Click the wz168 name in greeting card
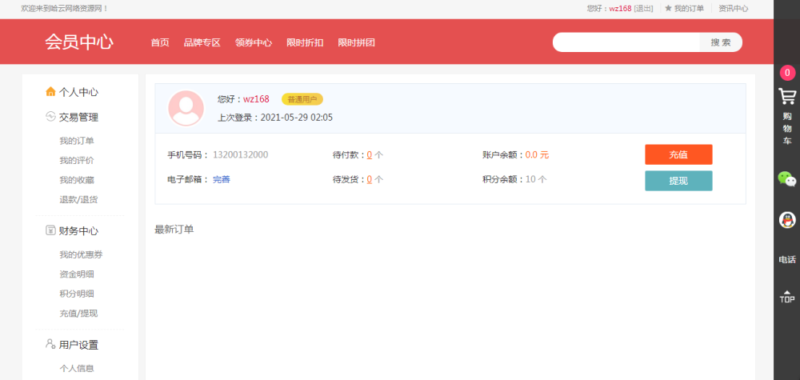Viewport: 800px width, 380px height. (x=256, y=99)
